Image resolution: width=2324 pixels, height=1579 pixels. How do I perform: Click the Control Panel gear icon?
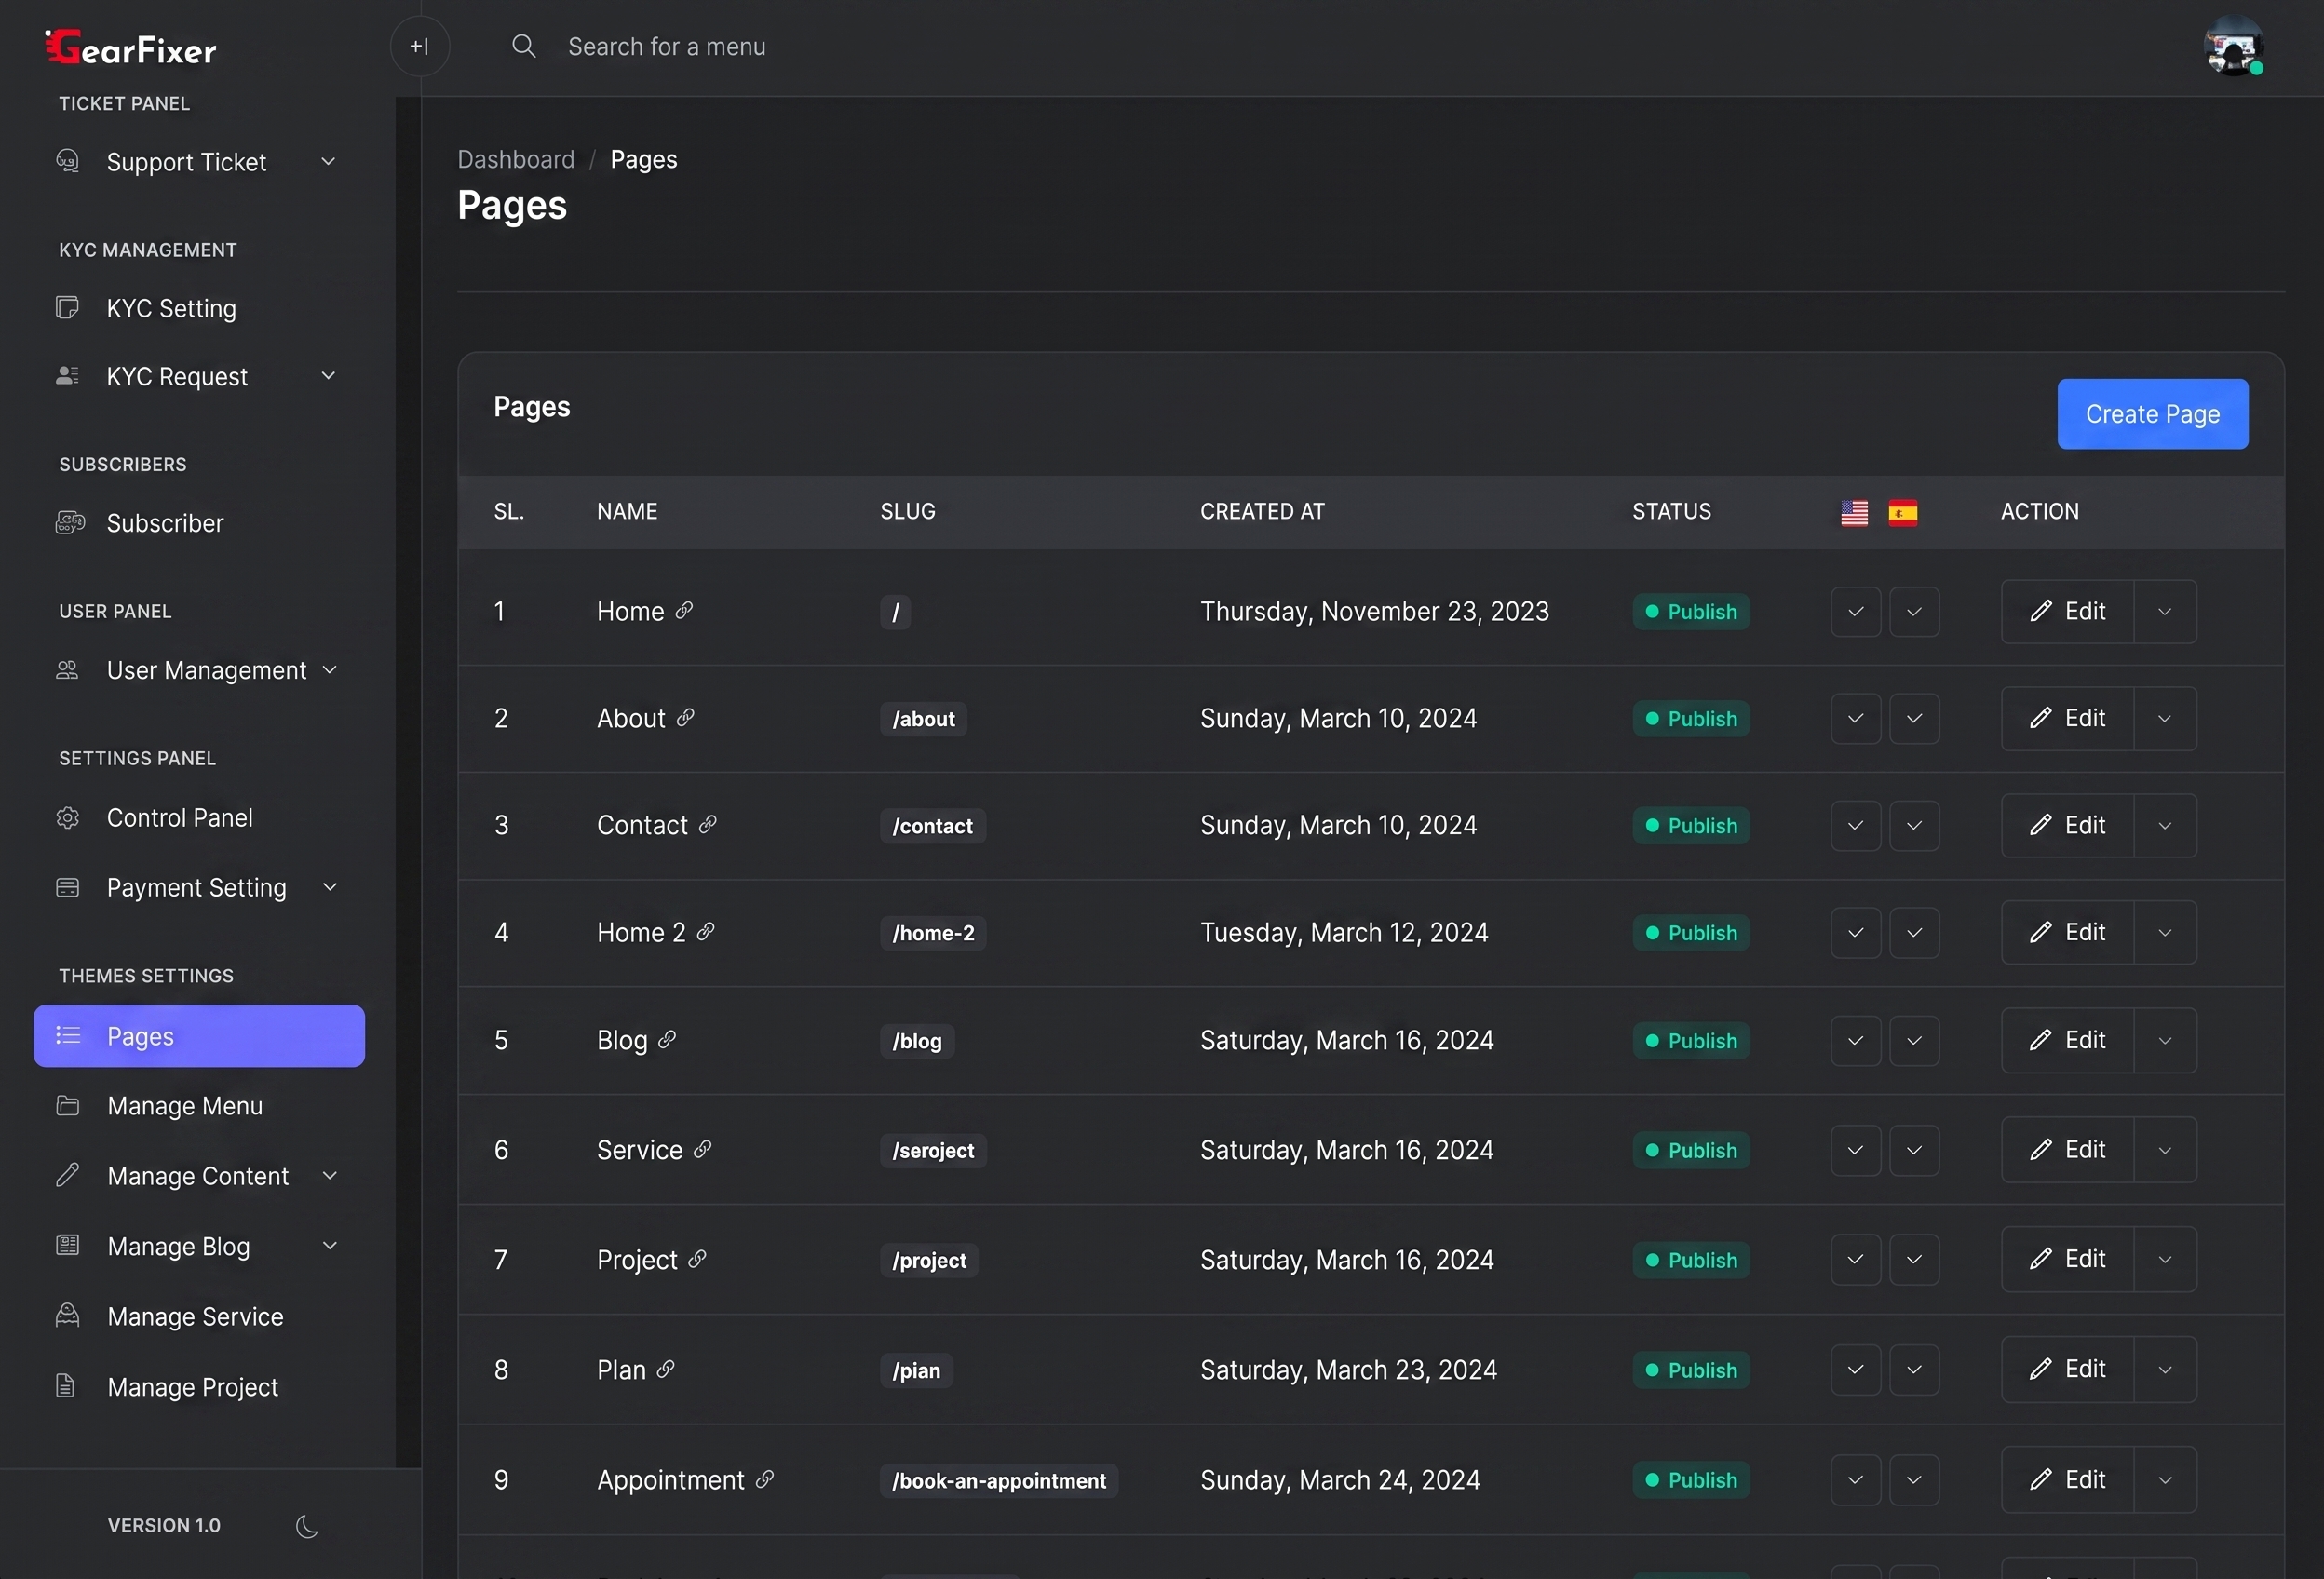point(67,817)
